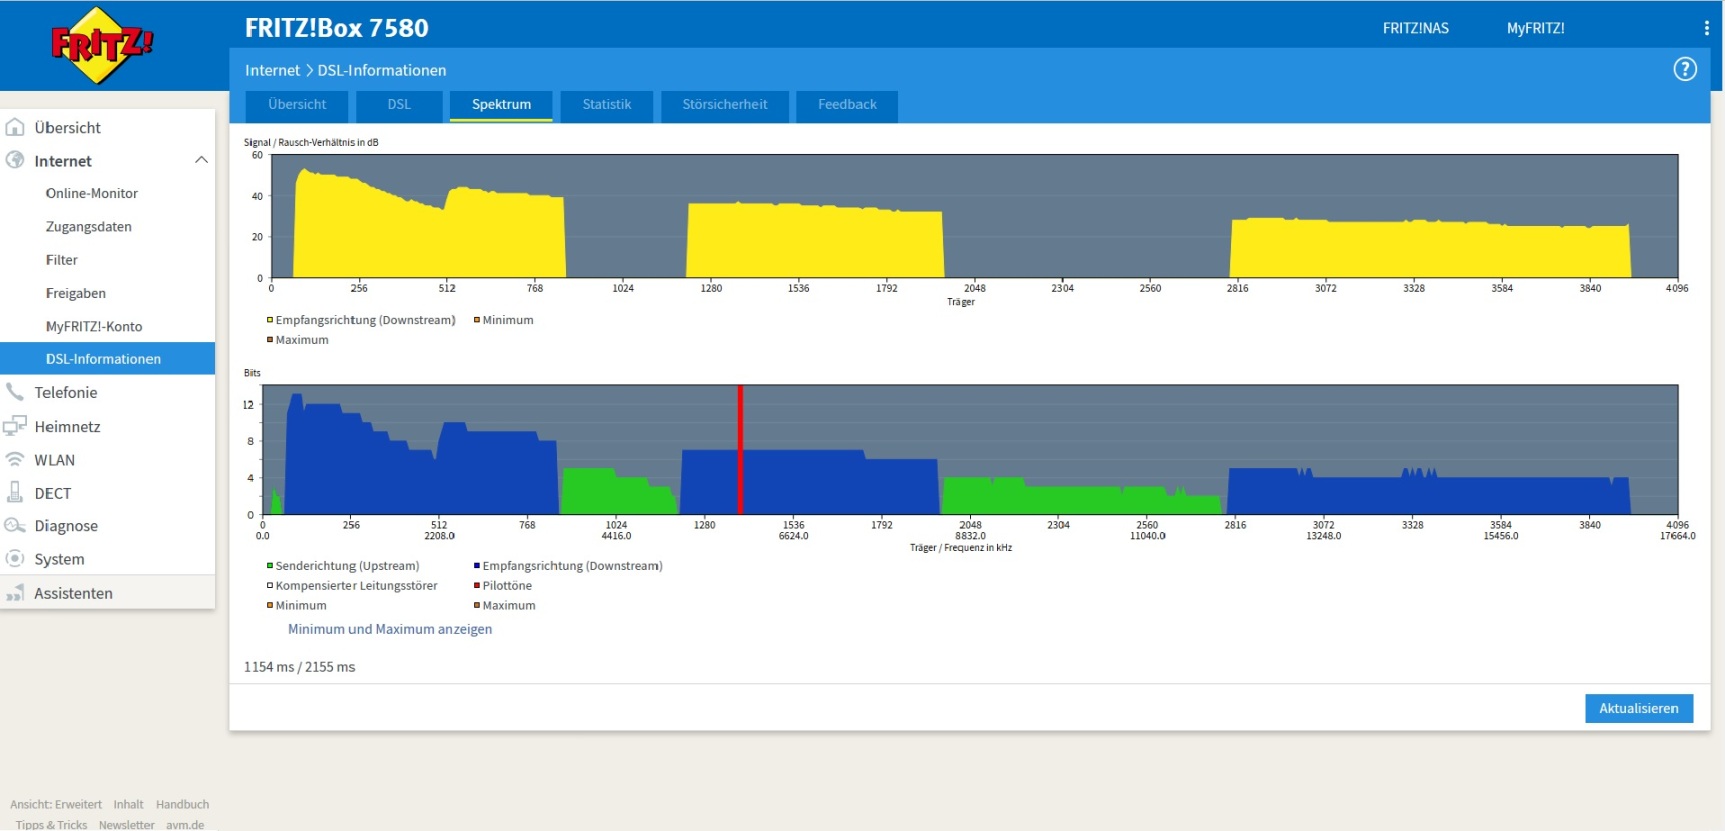Click 'Ansicht: Erweitert' footer link
Image resolution: width=1725 pixels, height=831 pixels.
[56, 804]
